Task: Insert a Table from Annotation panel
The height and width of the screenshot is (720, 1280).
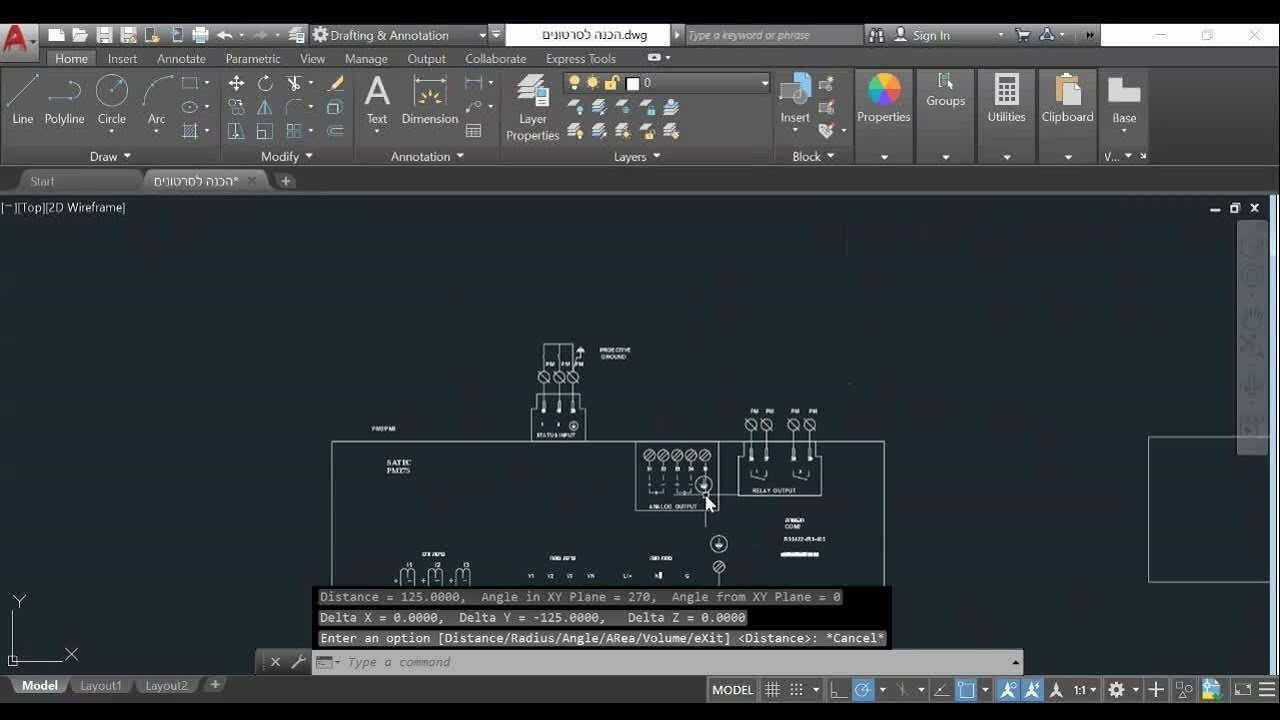Action: 474,131
